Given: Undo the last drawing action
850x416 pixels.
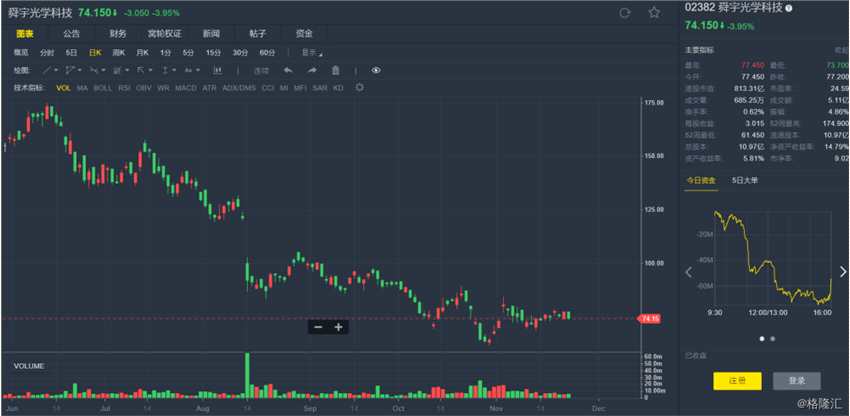Looking at the screenshot, I should click(288, 70).
